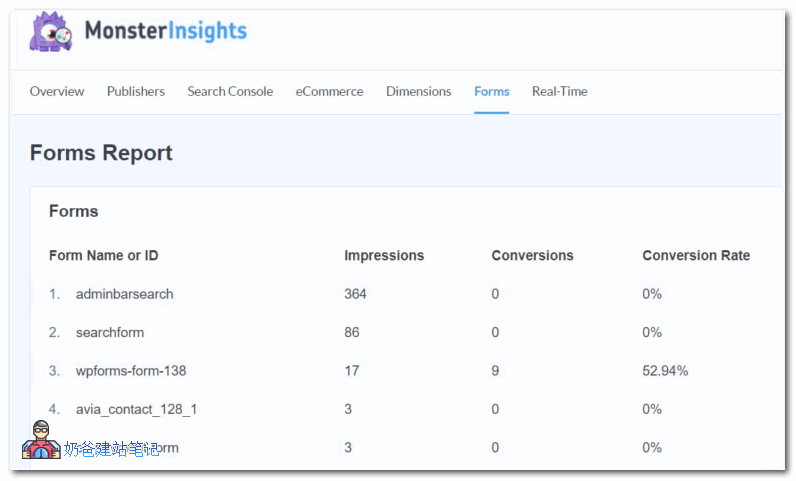The height and width of the screenshot is (481, 796).
Task: Click the Form Name or ID column header
Action: tap(104, 255)
